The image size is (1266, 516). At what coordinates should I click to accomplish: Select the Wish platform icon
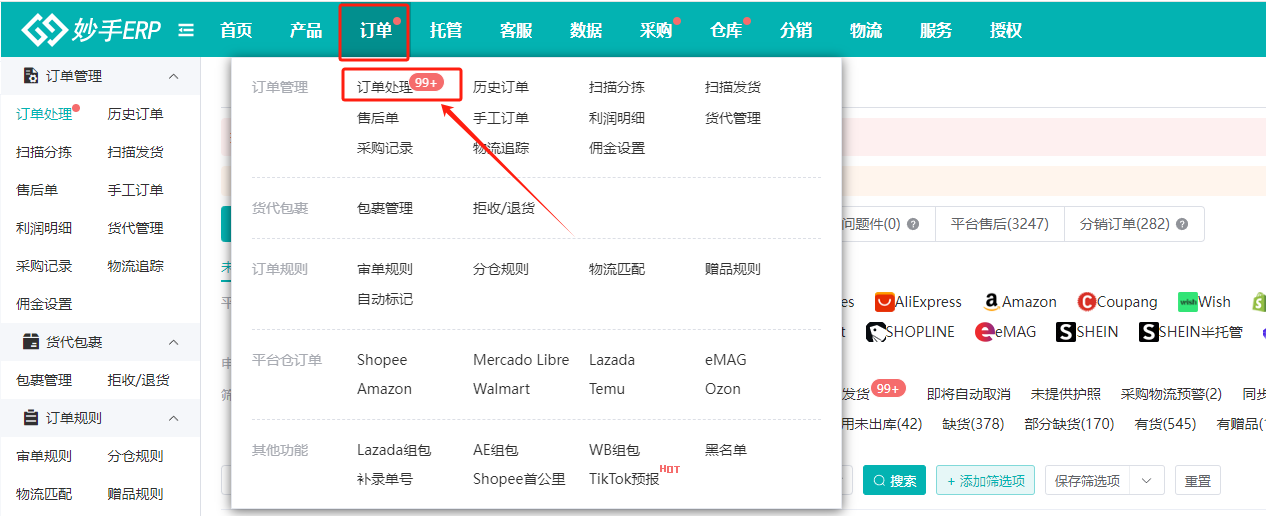(x=1188, y=302)
